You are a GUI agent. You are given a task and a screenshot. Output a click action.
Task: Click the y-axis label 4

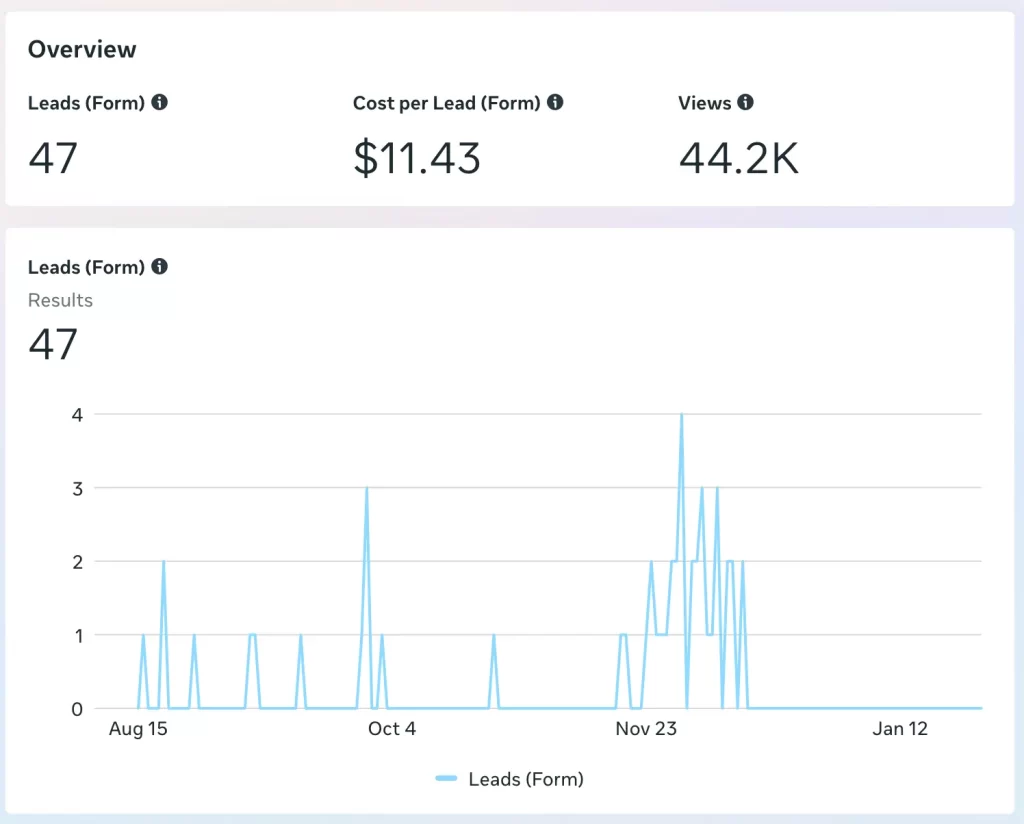(x=75, y=414)
